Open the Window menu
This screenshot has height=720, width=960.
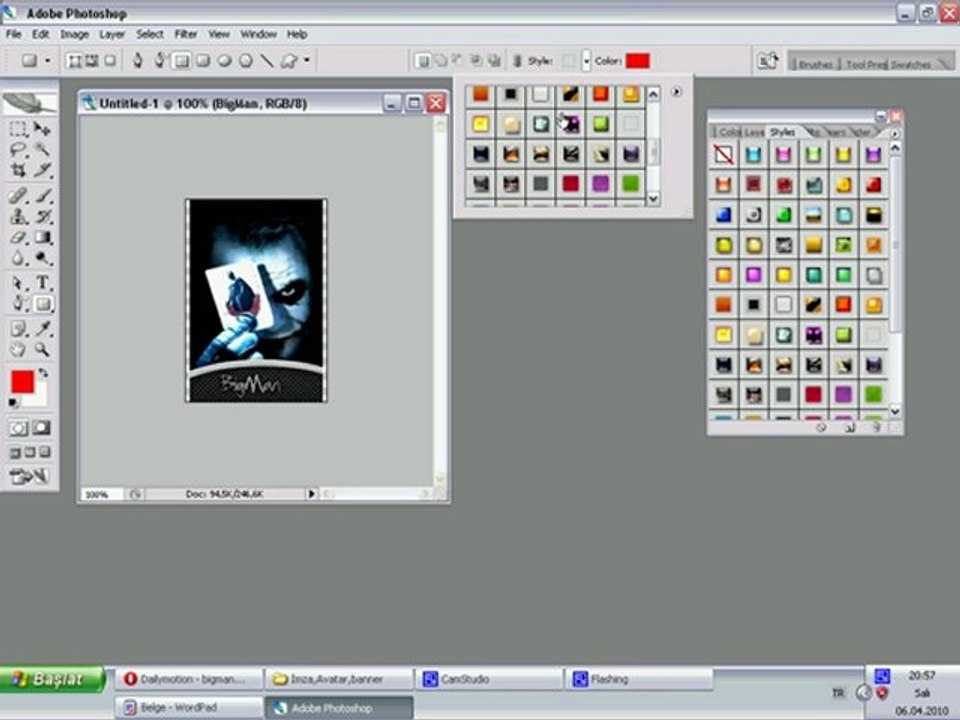pyautogui.click(x=258, y=34)
